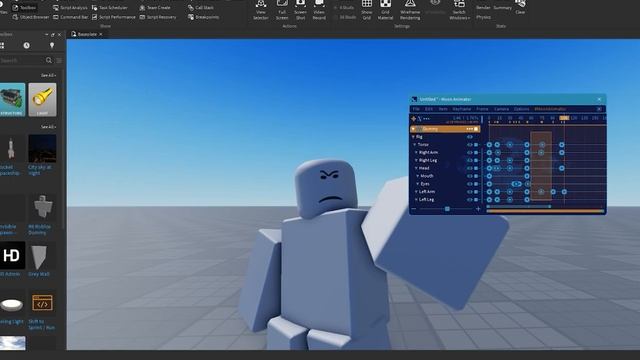Adjust the Moon Animator timeline zoom slider
This screenshot has width=640, height=360.
(x=447, y=209)
